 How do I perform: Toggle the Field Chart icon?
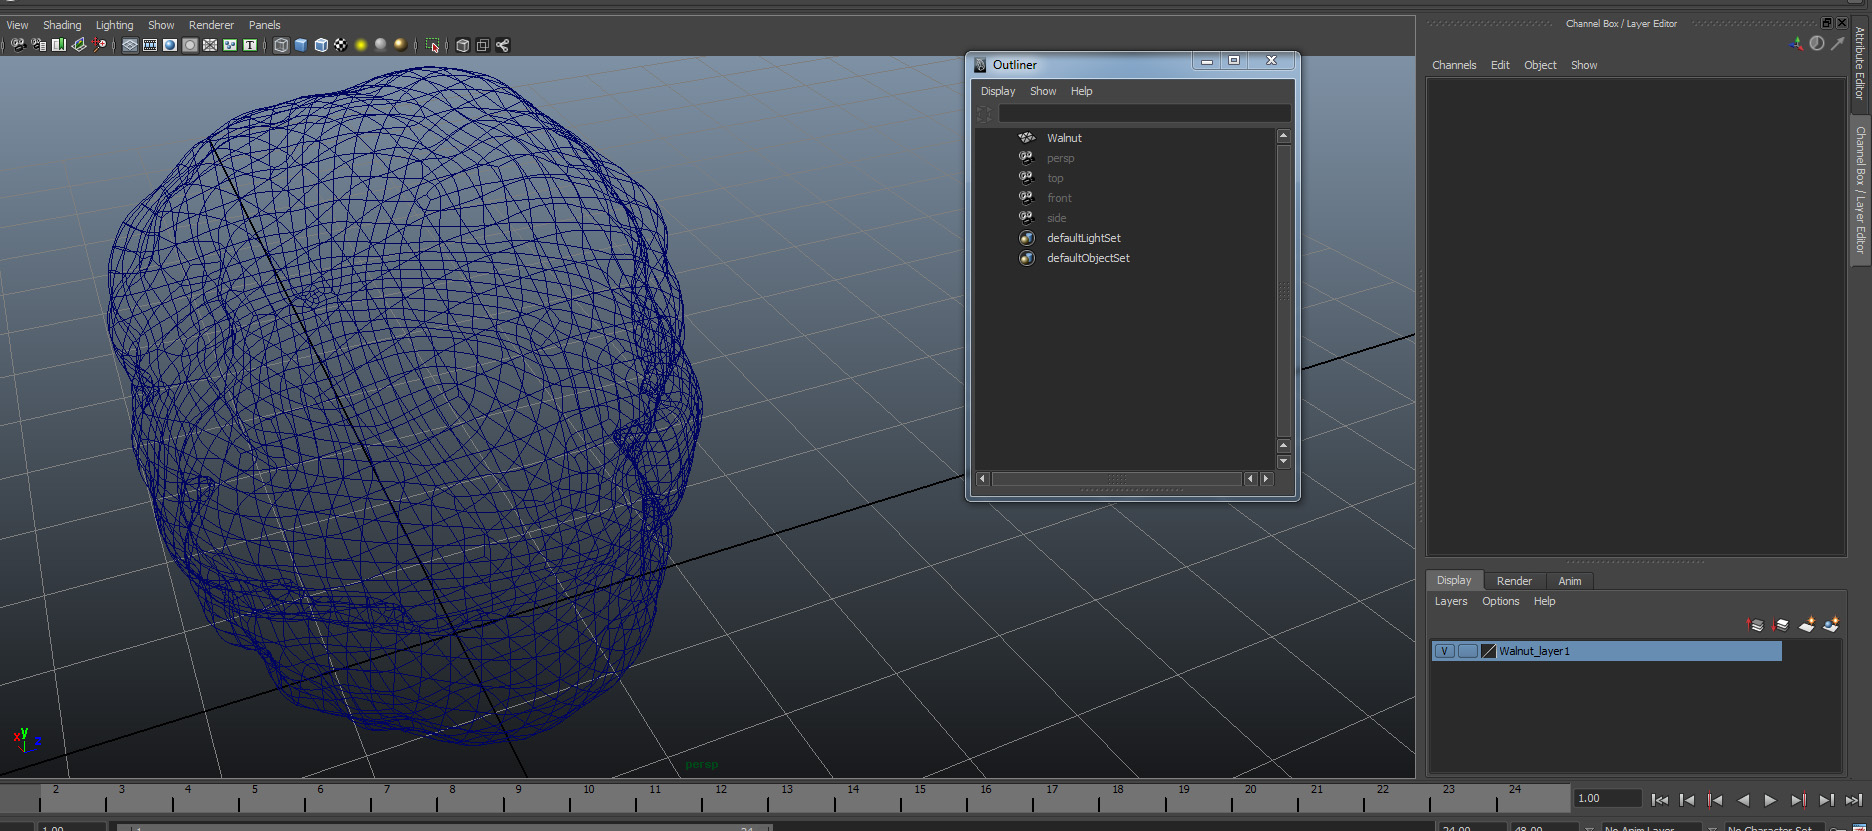pyautogui.click(x=210, y=45)
